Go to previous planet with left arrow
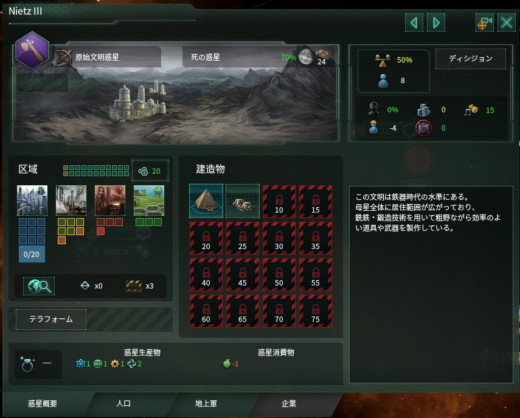Screen dimensions: 520x418 (x=414, y=23)
